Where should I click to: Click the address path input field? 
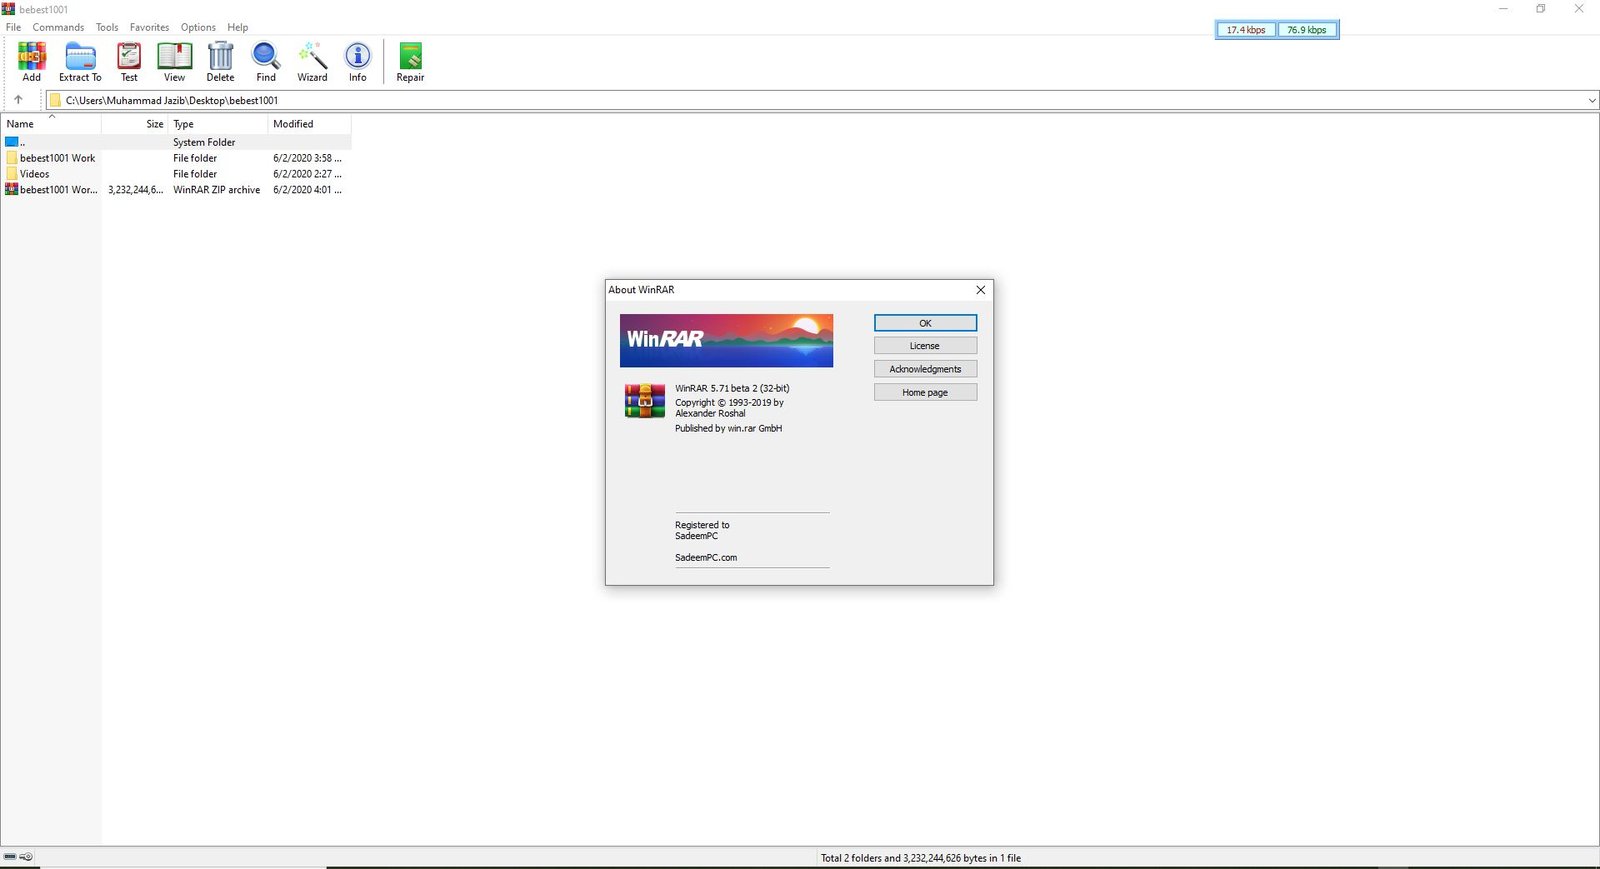pyautogui.click(x=820, y=100)
